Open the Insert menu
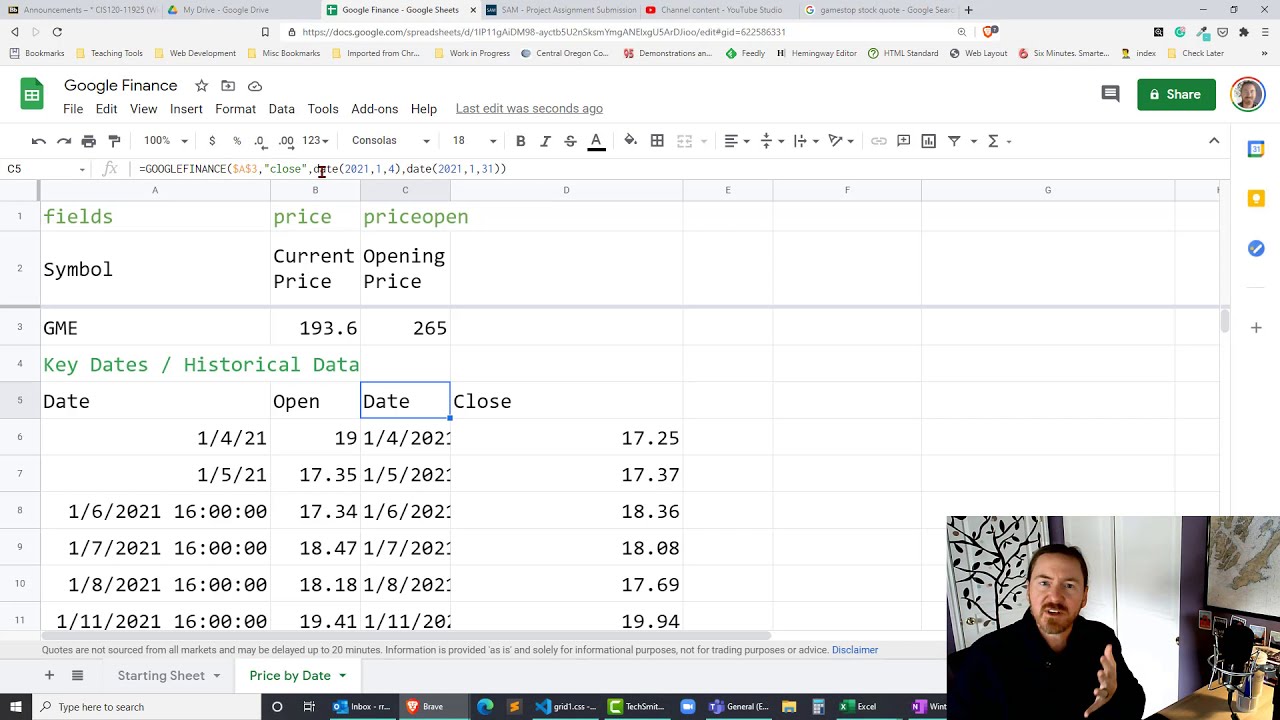Screen dimensions: 1280x720 coord(186,109)
